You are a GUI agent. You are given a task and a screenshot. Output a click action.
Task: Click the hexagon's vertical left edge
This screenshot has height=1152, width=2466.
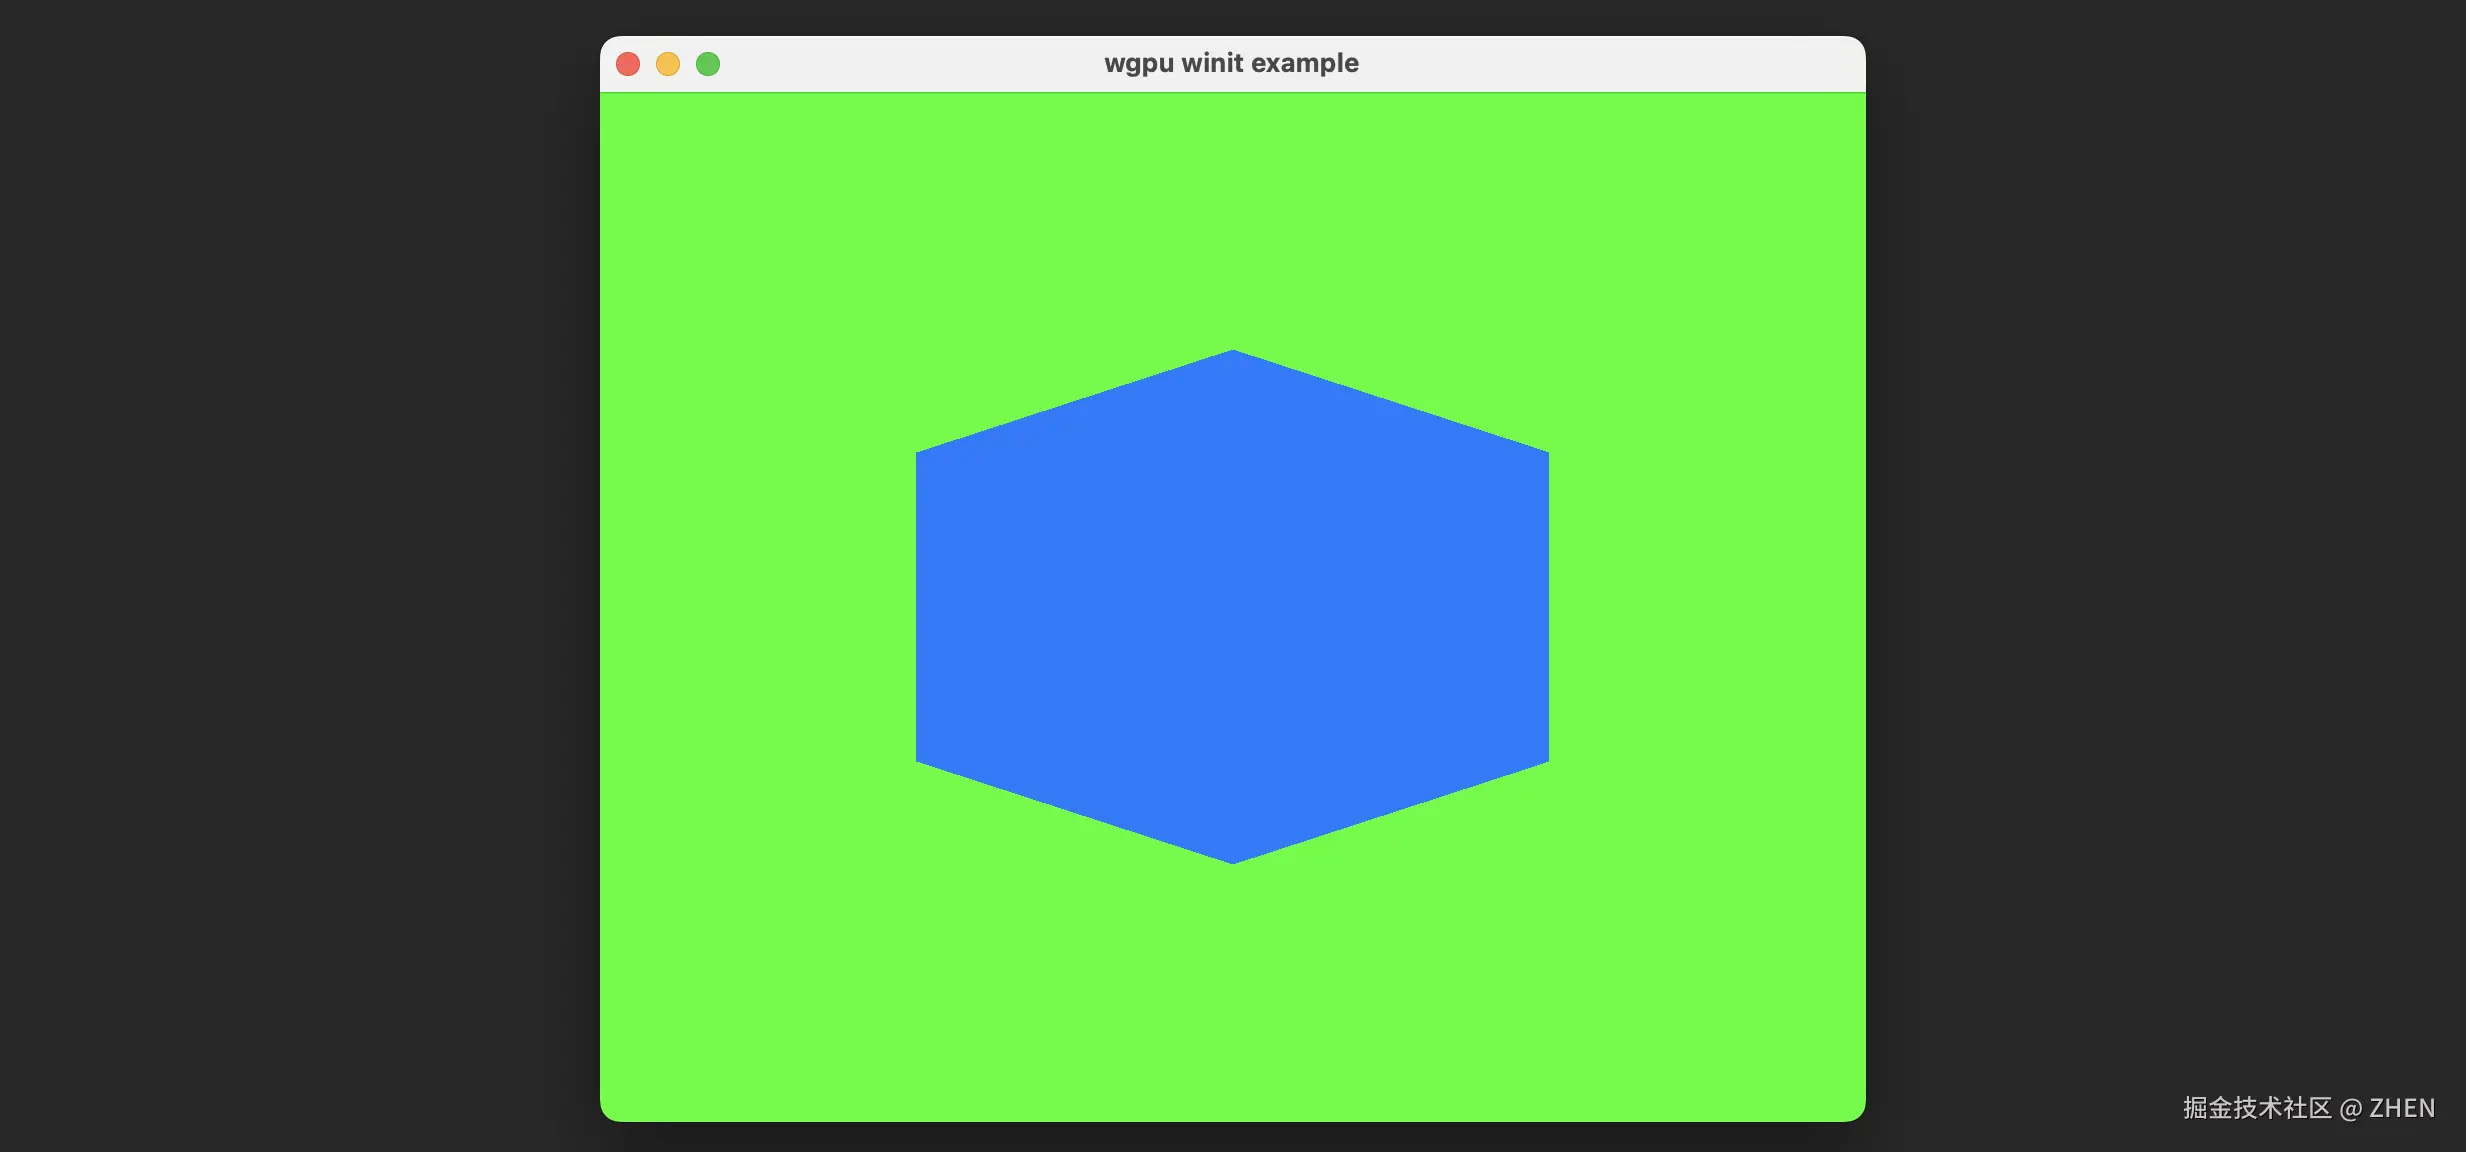[918, 607]
